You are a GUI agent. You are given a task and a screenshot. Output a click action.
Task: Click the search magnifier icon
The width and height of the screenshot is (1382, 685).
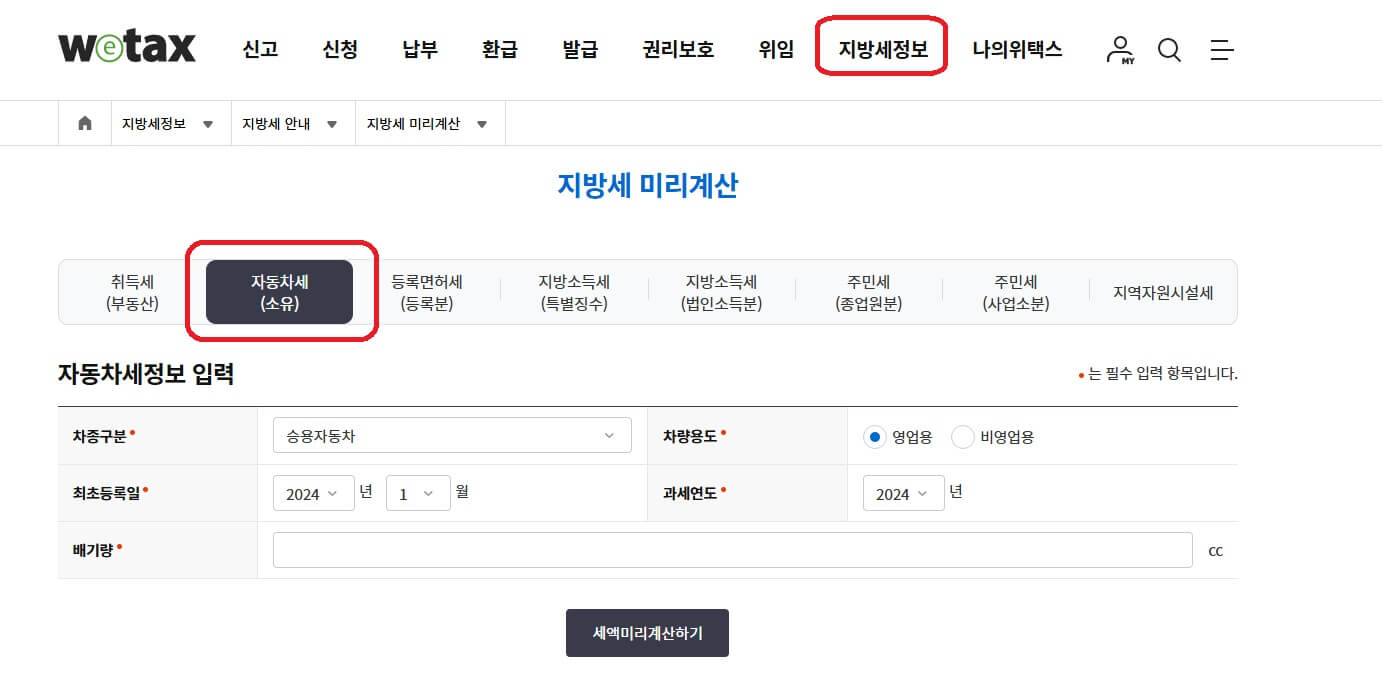pyautogui.click(x=1169, y=48)
